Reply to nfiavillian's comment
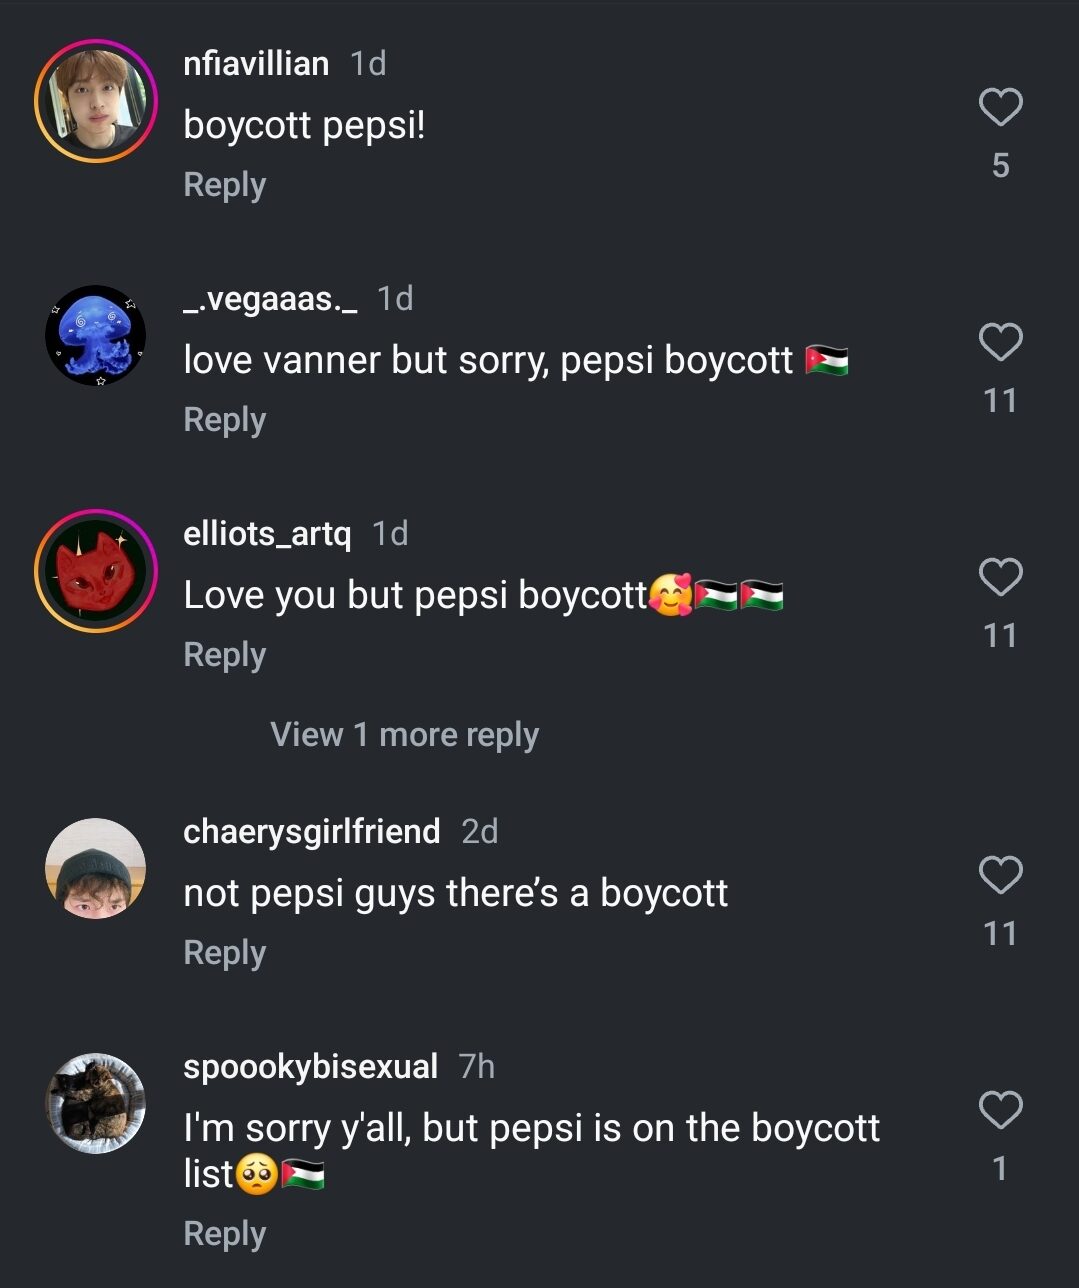The width and height of the screenshot is (1079, 1288). point(225,185)
